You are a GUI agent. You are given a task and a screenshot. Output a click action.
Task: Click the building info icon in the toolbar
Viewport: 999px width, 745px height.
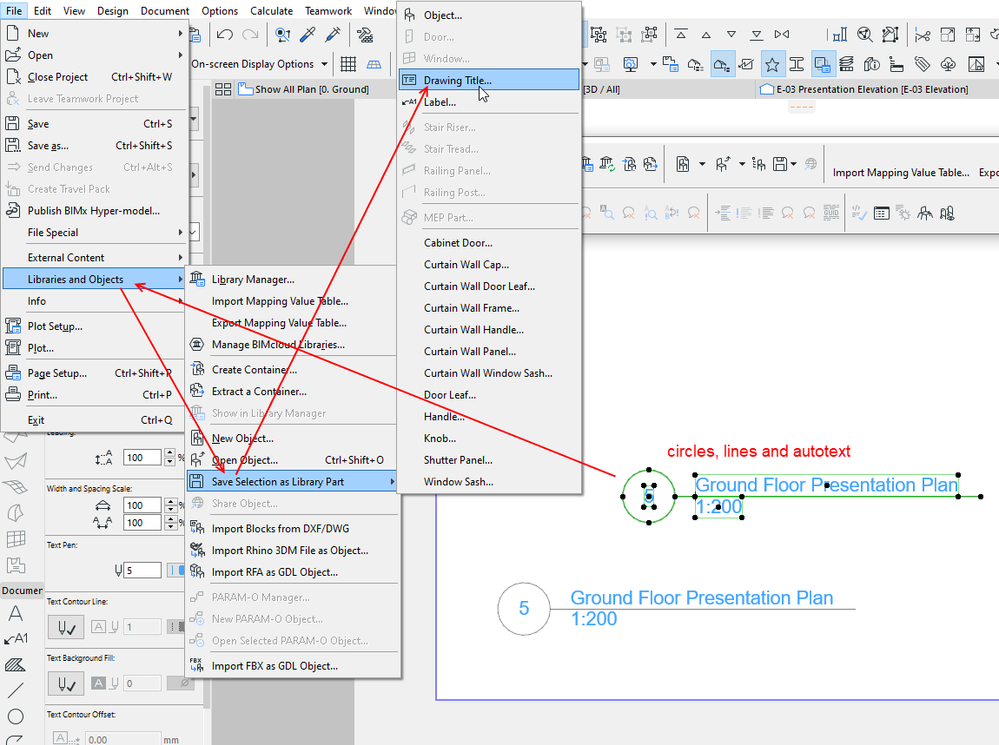click(872, 64)
